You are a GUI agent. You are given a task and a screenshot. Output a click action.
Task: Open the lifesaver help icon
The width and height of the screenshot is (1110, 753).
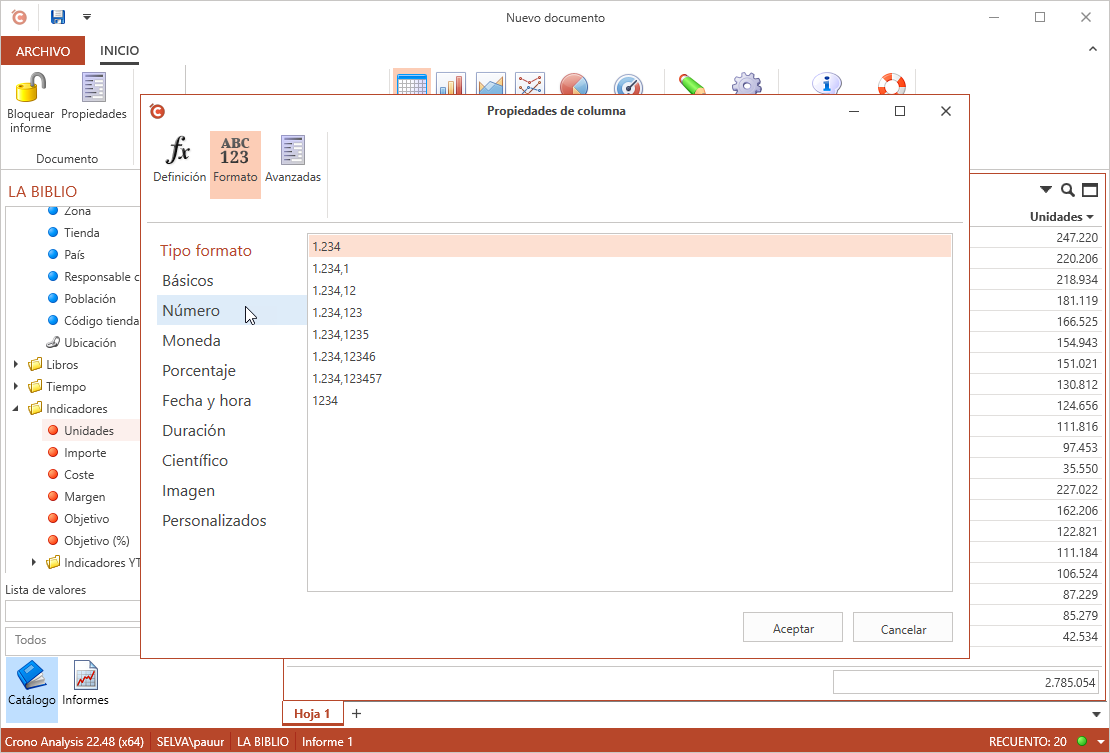coord(892,85)
